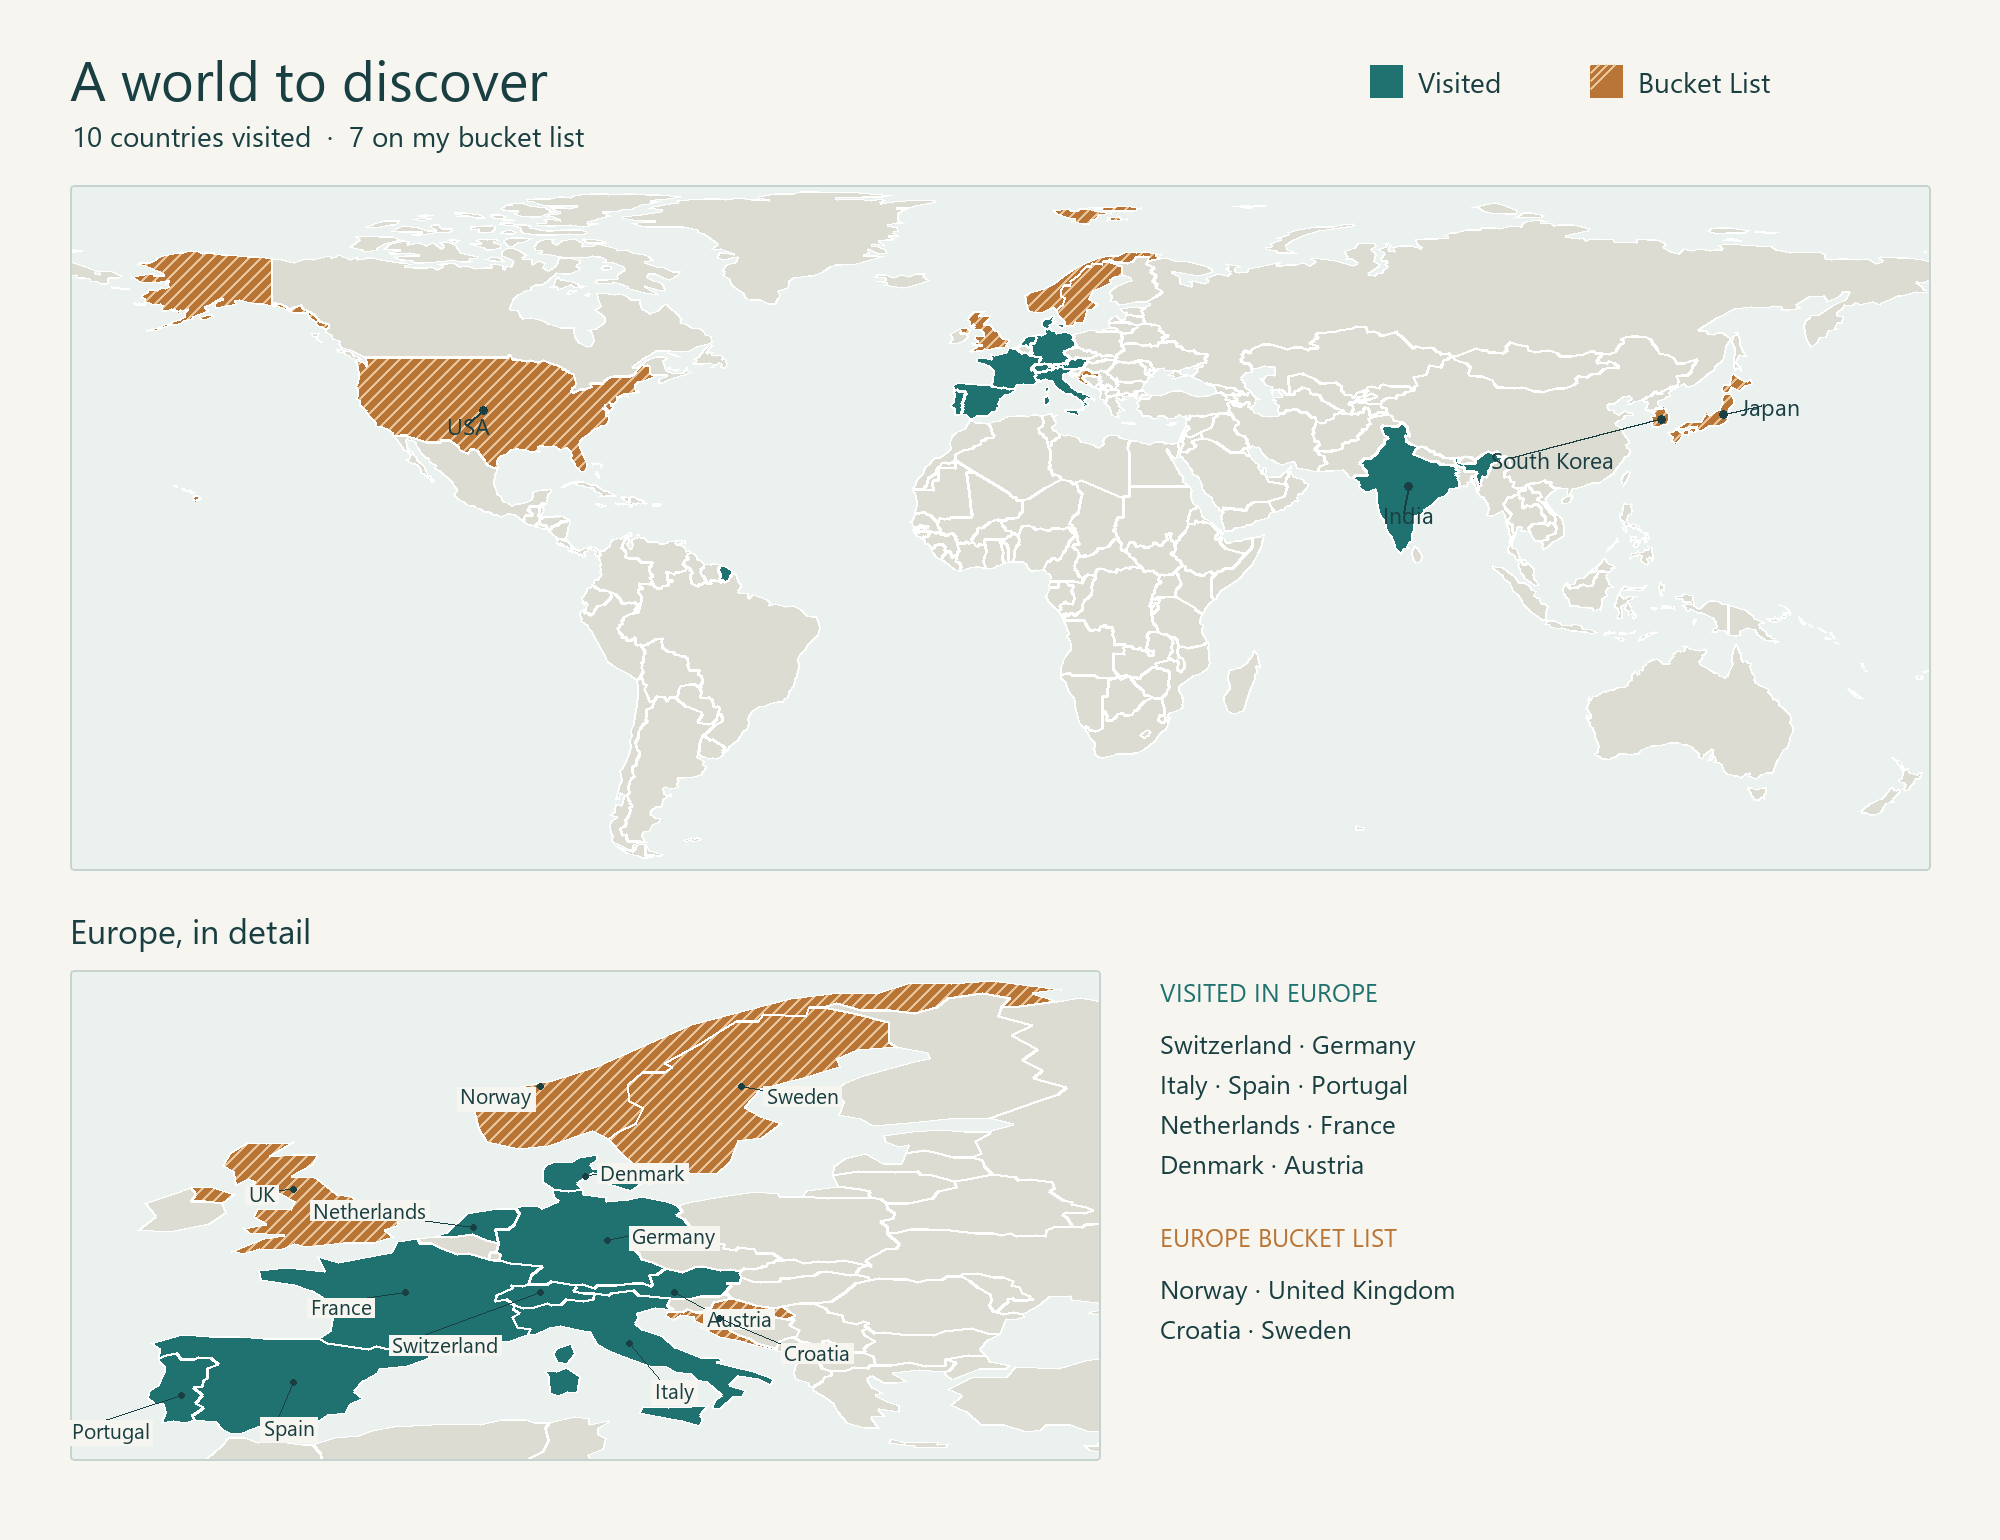Image resolution: width=2000 pixels, height=1540 pixels.
Task: Click the Bucket List legend label
Action: click(1704, 84)
